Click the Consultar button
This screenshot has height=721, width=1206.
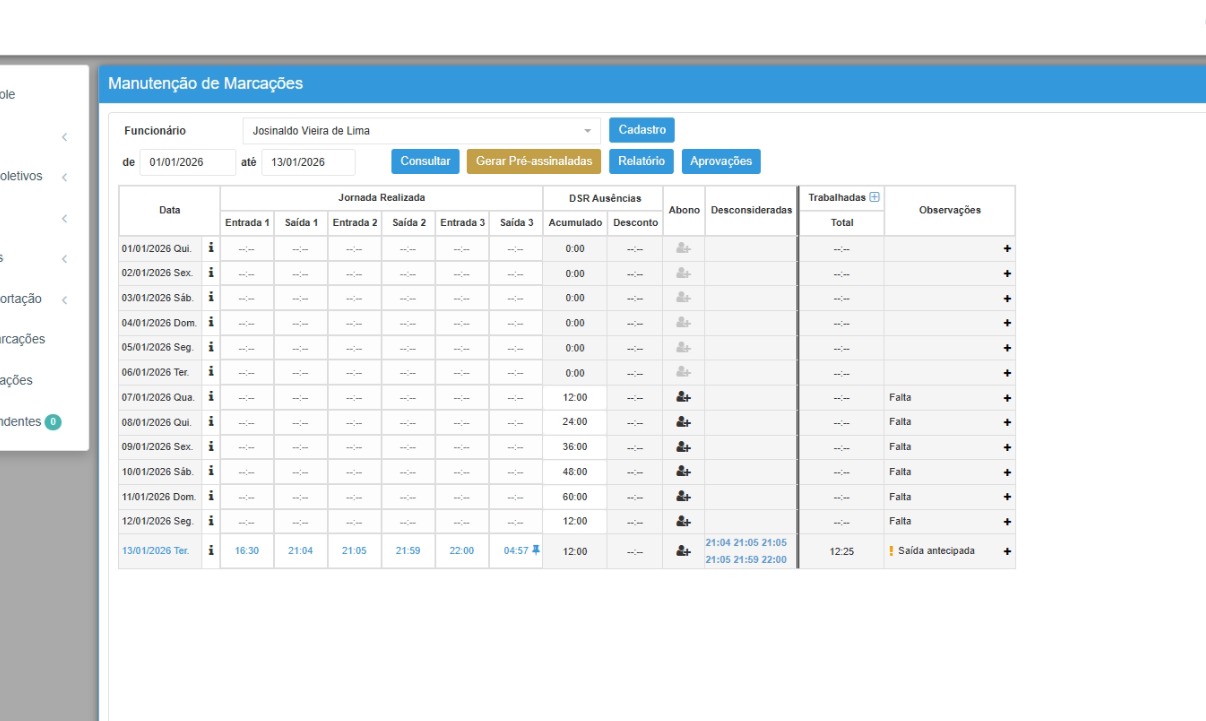tap(425, 161)
